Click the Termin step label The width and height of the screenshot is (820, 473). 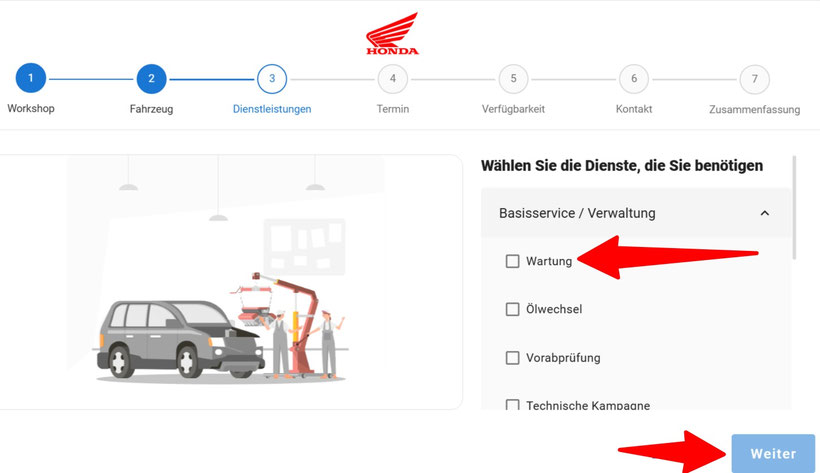393,109
